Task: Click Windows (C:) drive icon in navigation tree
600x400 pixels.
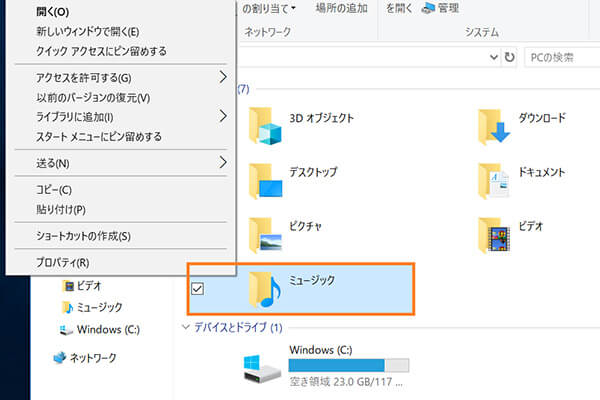Action: (x=66, y=330)
